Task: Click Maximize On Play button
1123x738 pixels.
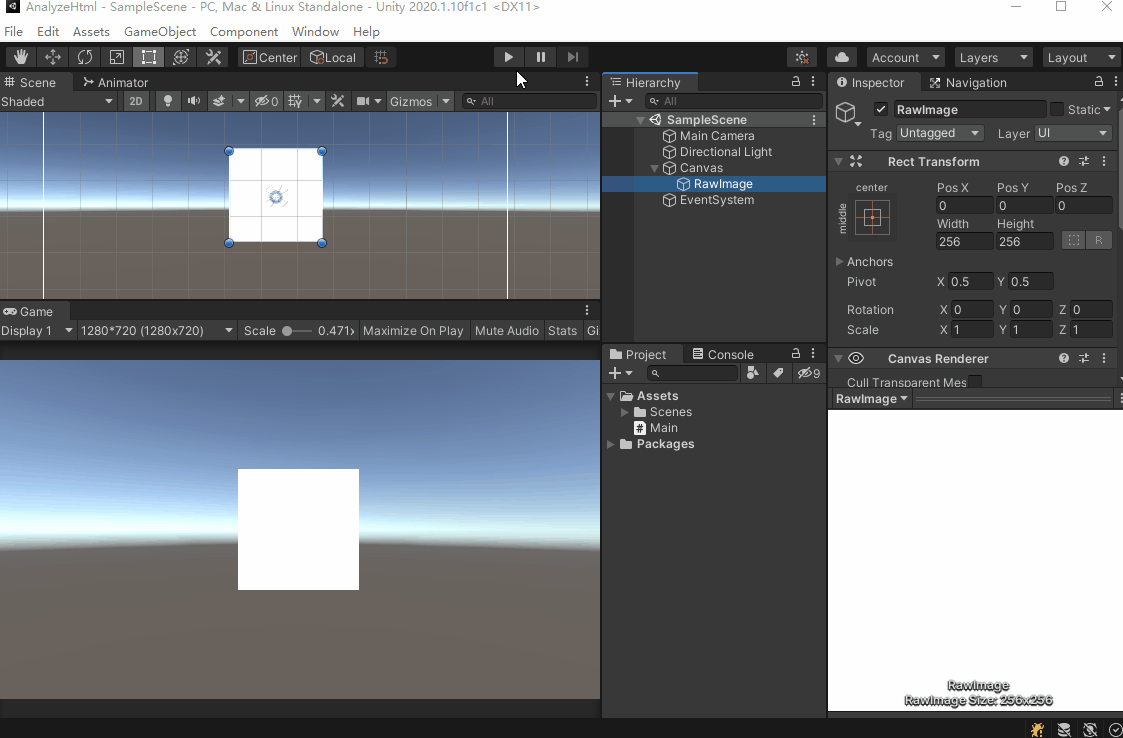Action: tap(413, 330)
